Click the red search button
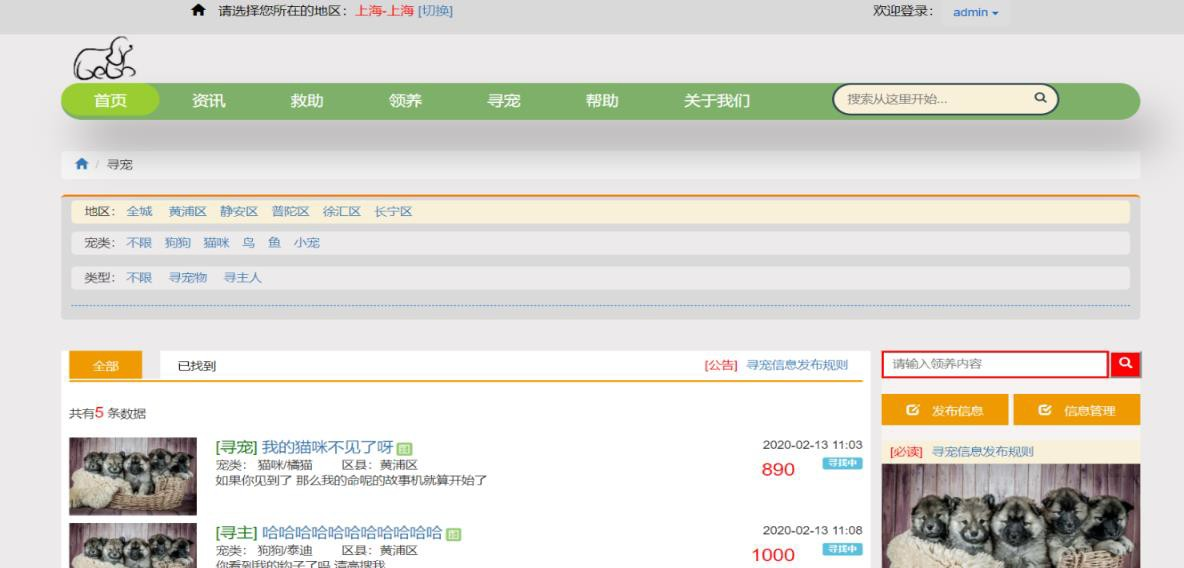Viewport: 1184px width, 568px height. point(1125,364)
